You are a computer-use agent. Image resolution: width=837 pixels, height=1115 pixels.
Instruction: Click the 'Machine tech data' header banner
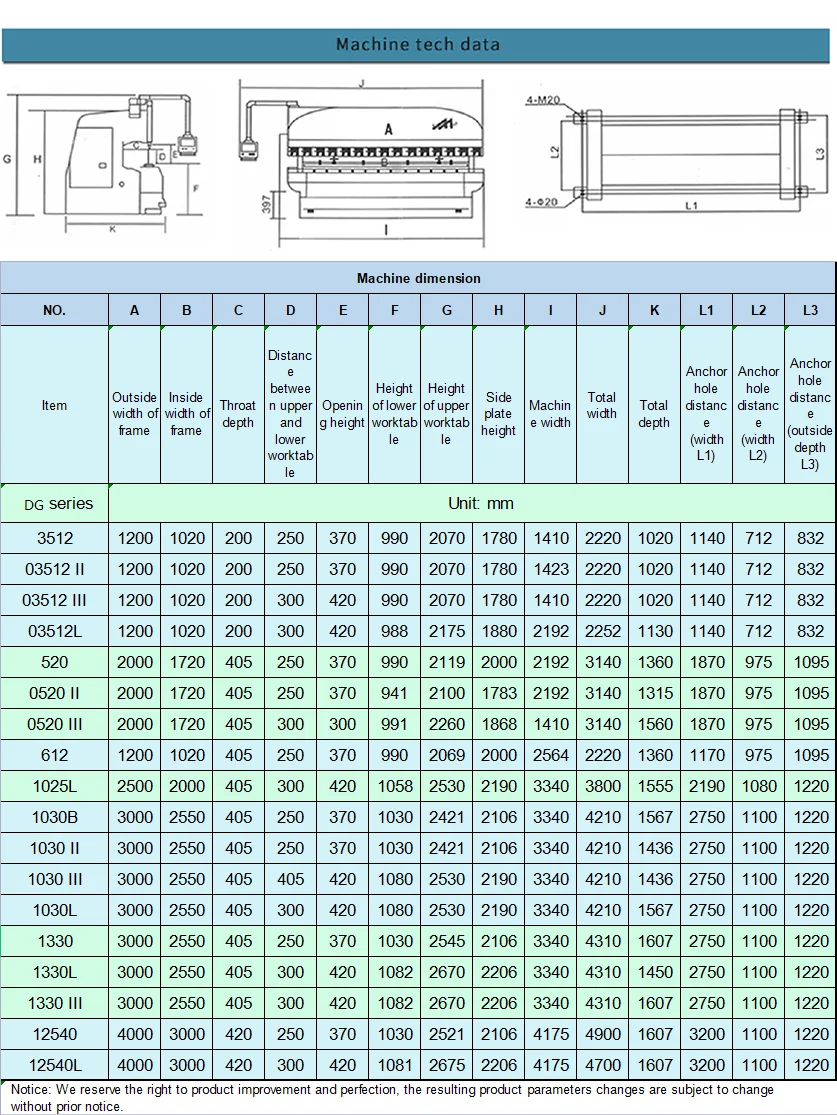tap(416, 45)
